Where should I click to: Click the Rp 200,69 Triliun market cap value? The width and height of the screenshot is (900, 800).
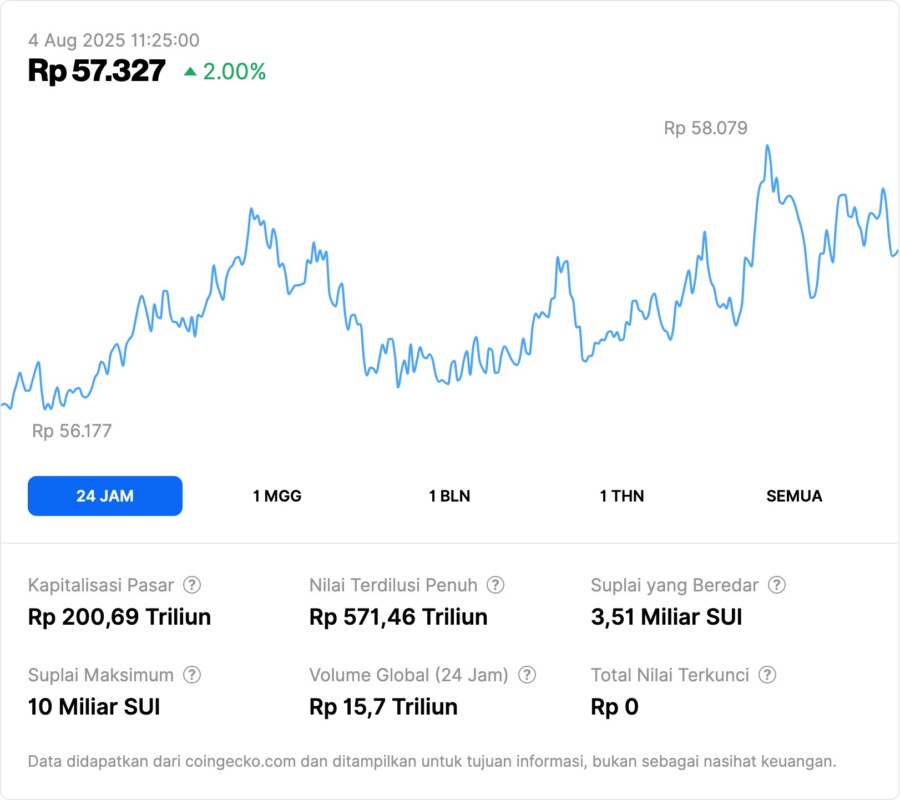(119, 617)
